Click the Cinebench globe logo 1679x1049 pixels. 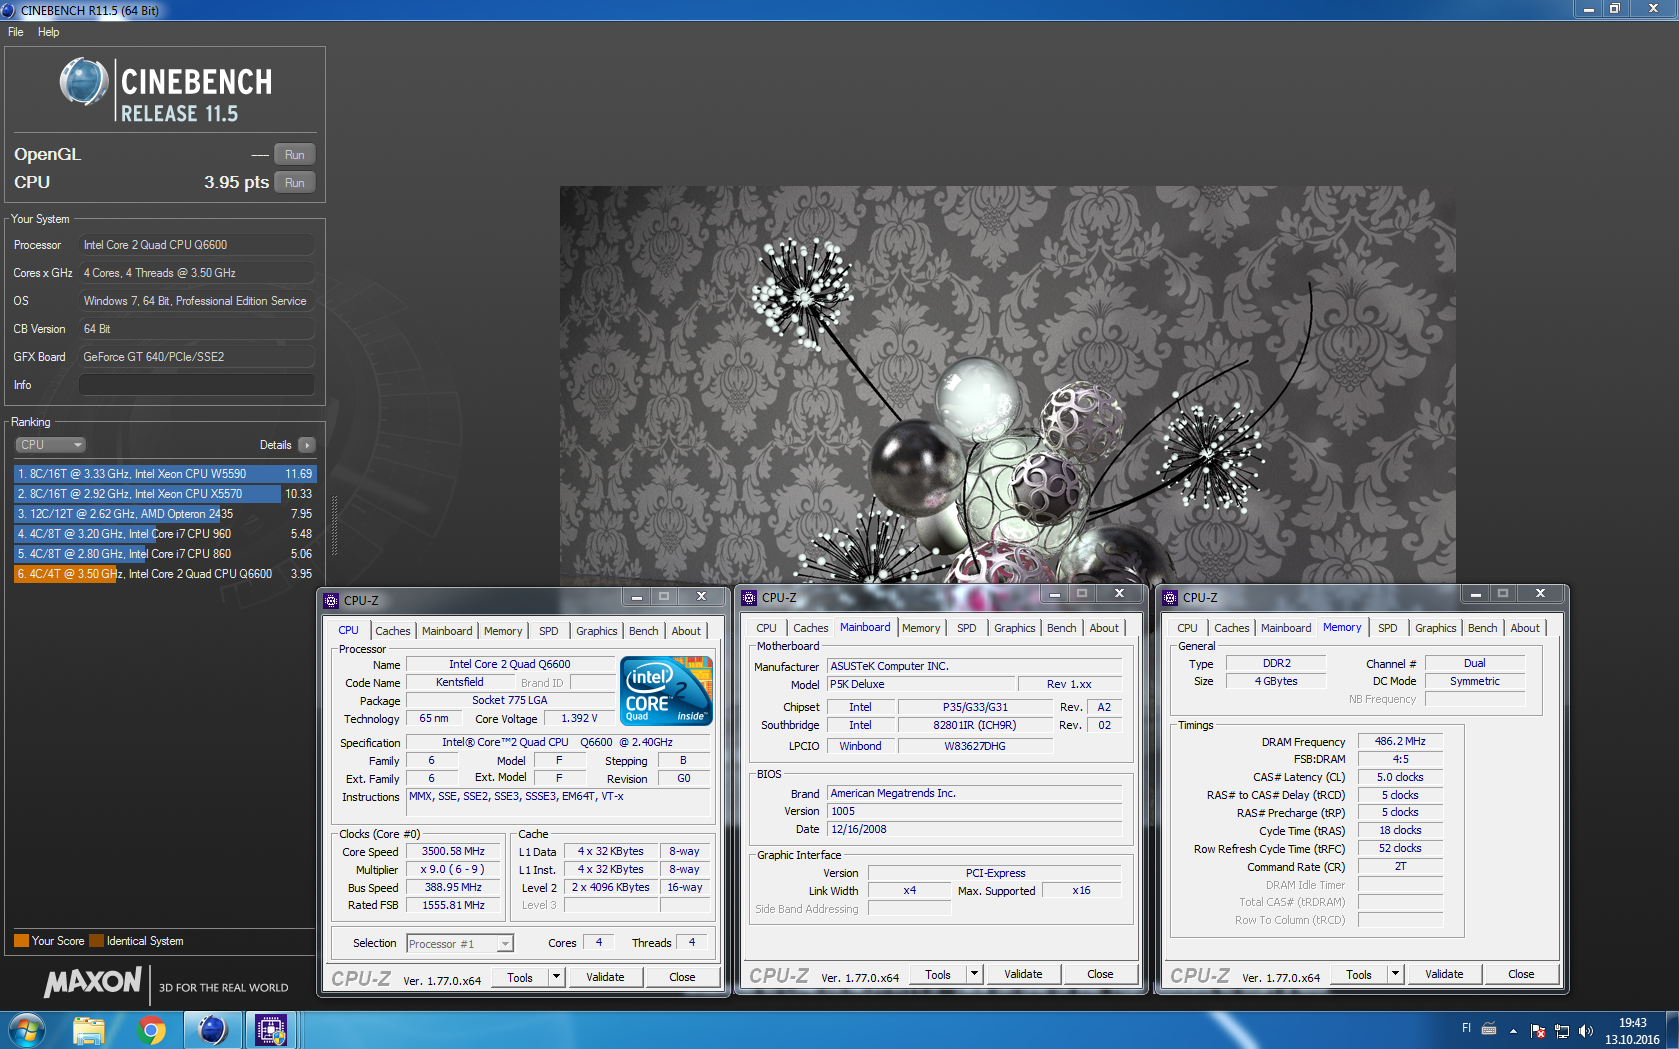pyautogui.click(x=84, y=82)
